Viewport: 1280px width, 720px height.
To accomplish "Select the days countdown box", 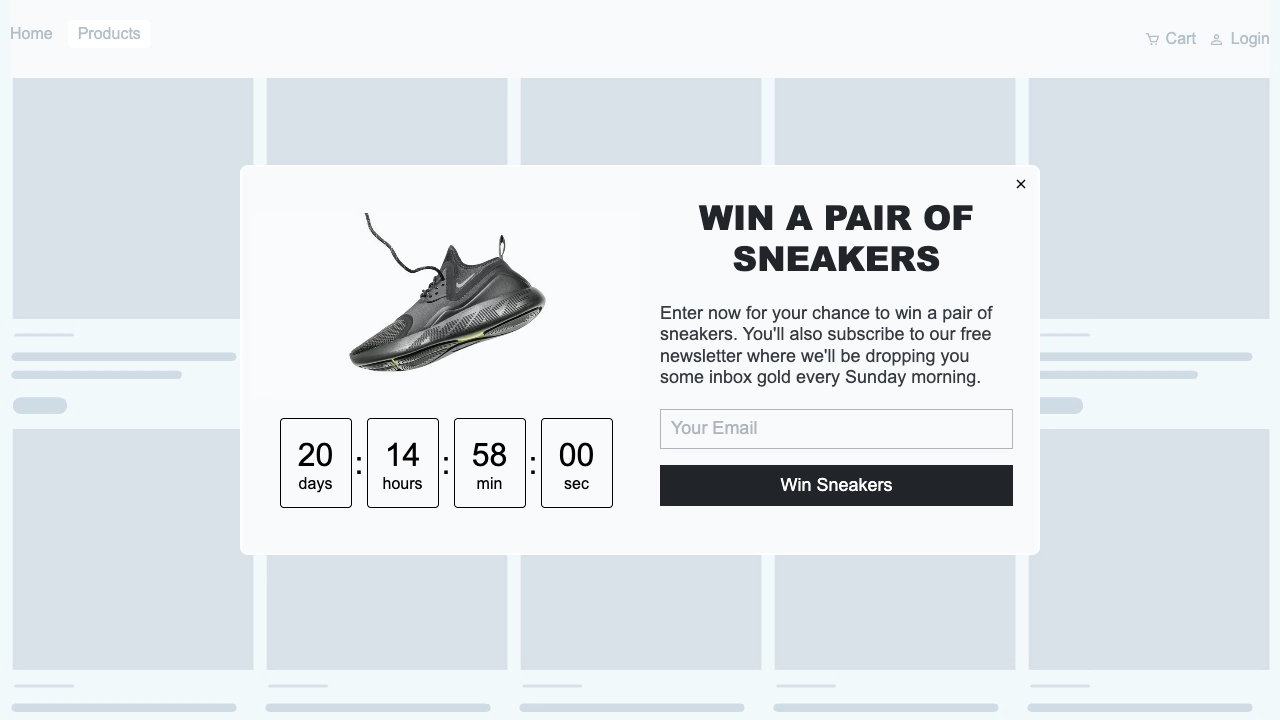I will (316, 463).
